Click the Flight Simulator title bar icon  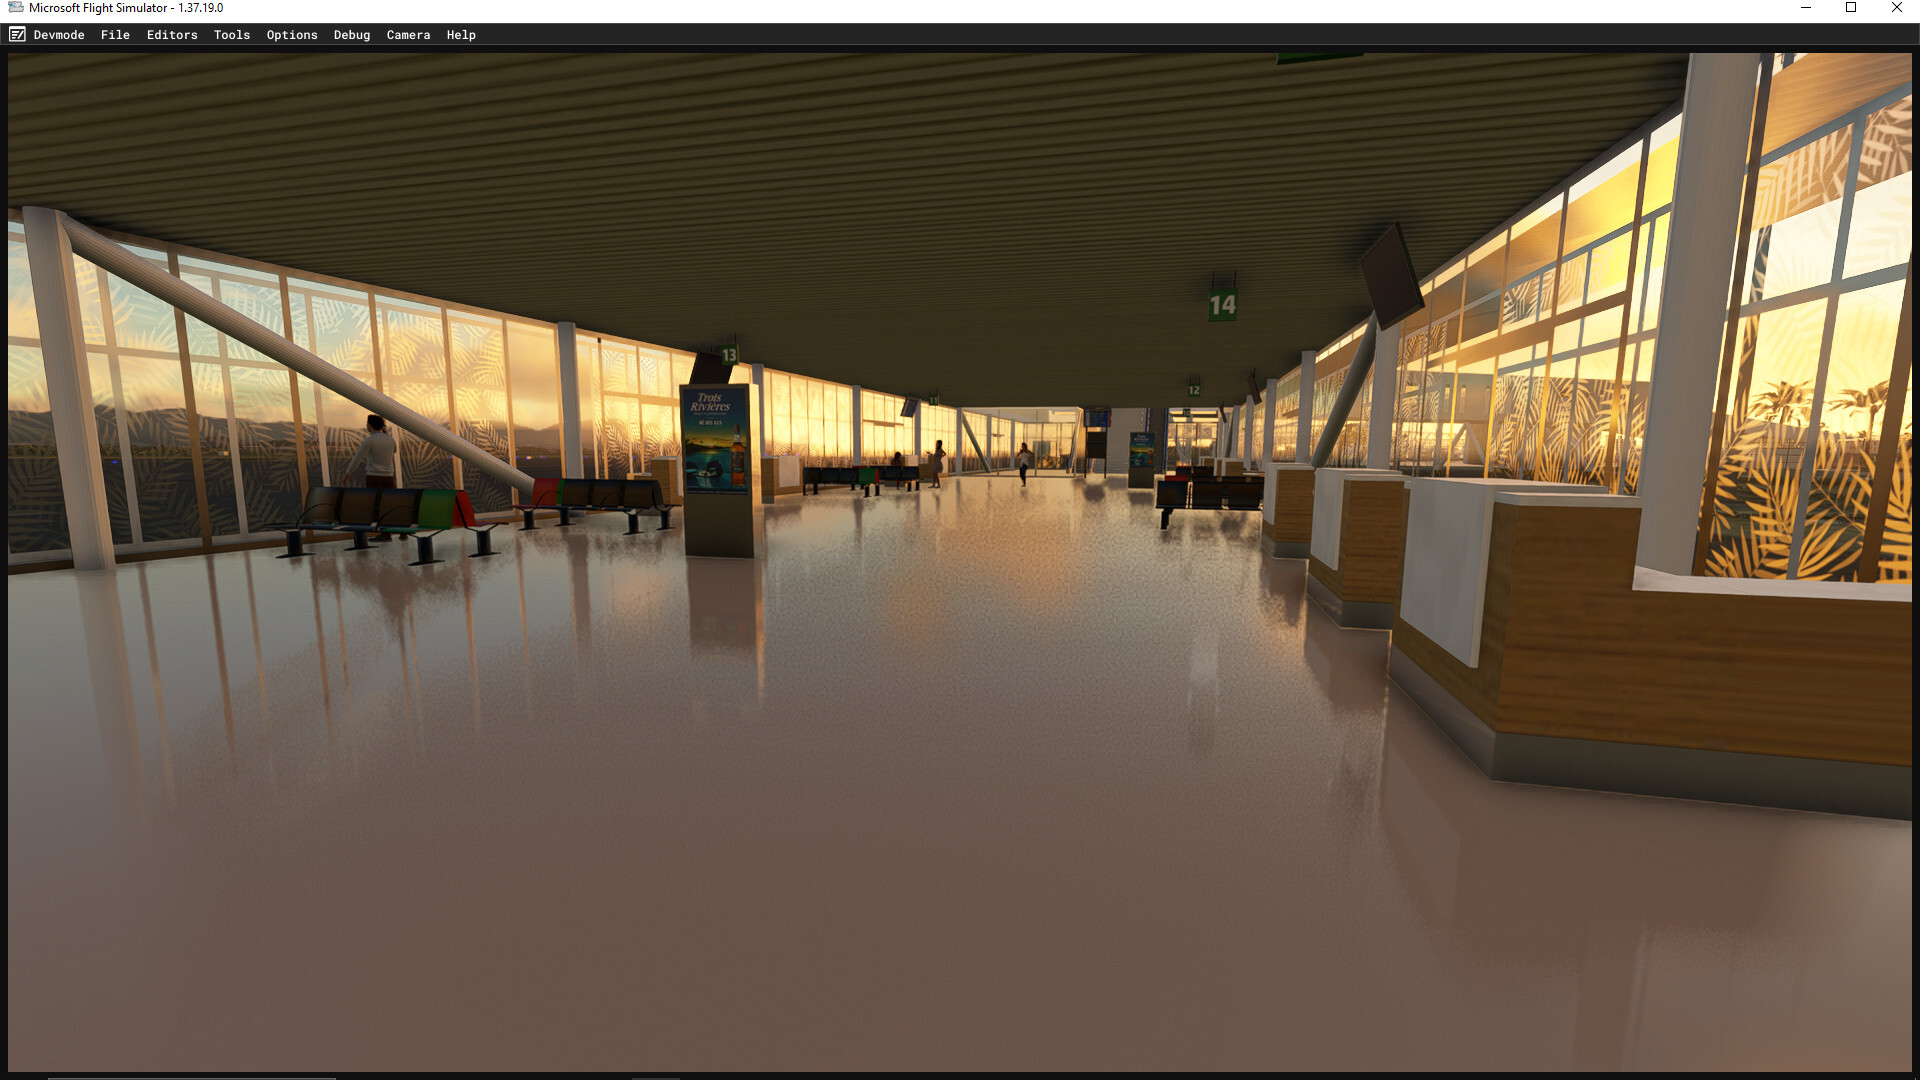pos(15,8)
